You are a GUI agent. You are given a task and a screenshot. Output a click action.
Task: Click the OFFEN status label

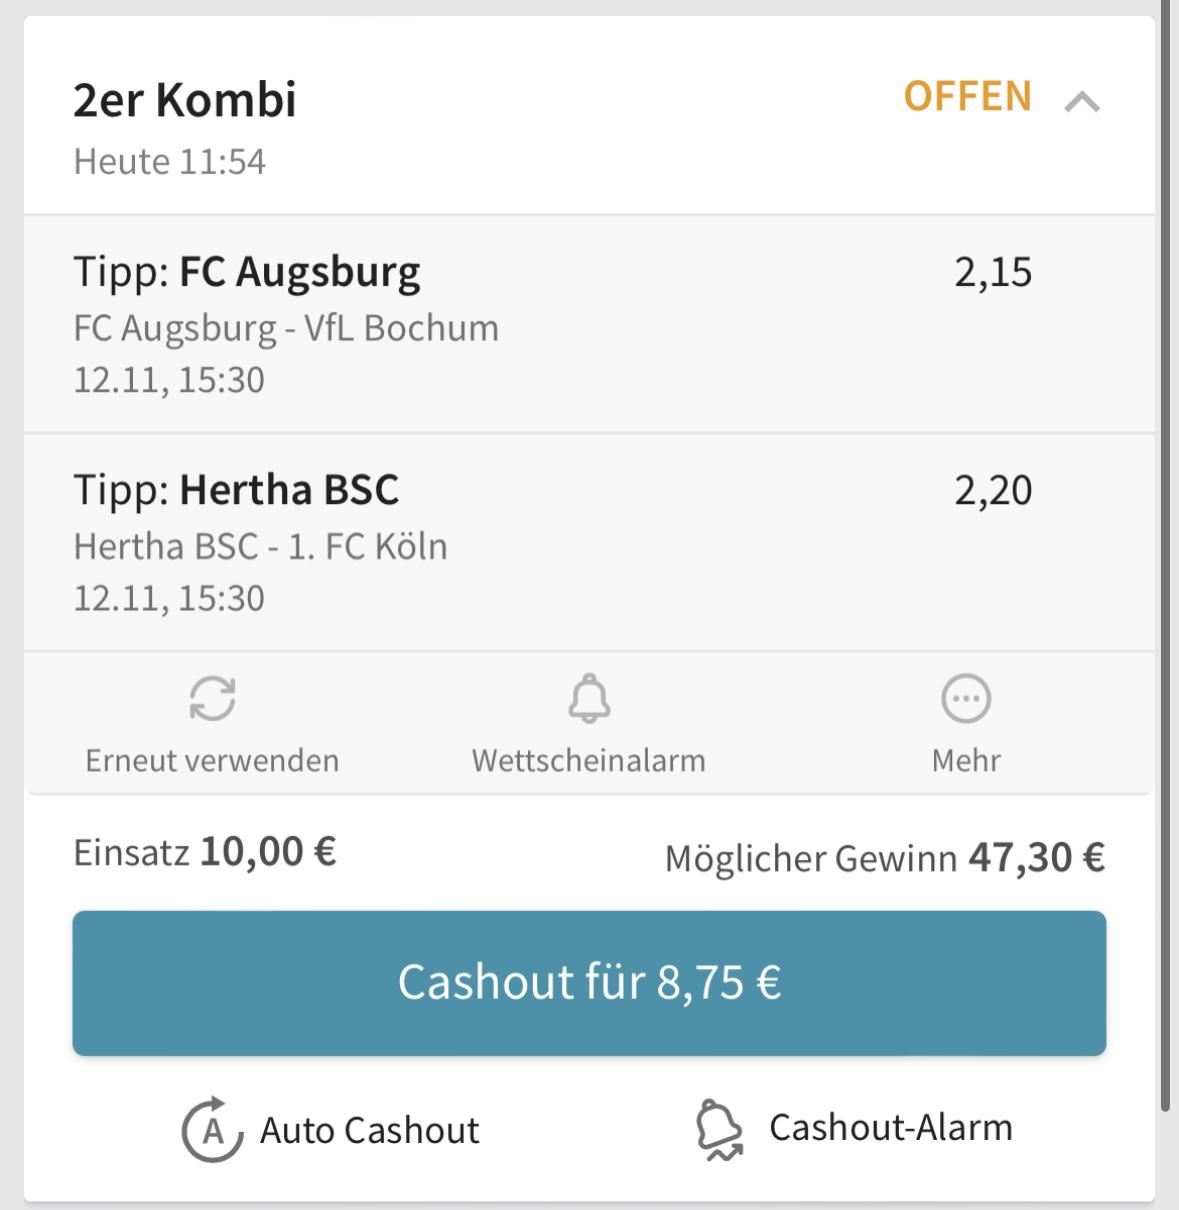point(967,96)
